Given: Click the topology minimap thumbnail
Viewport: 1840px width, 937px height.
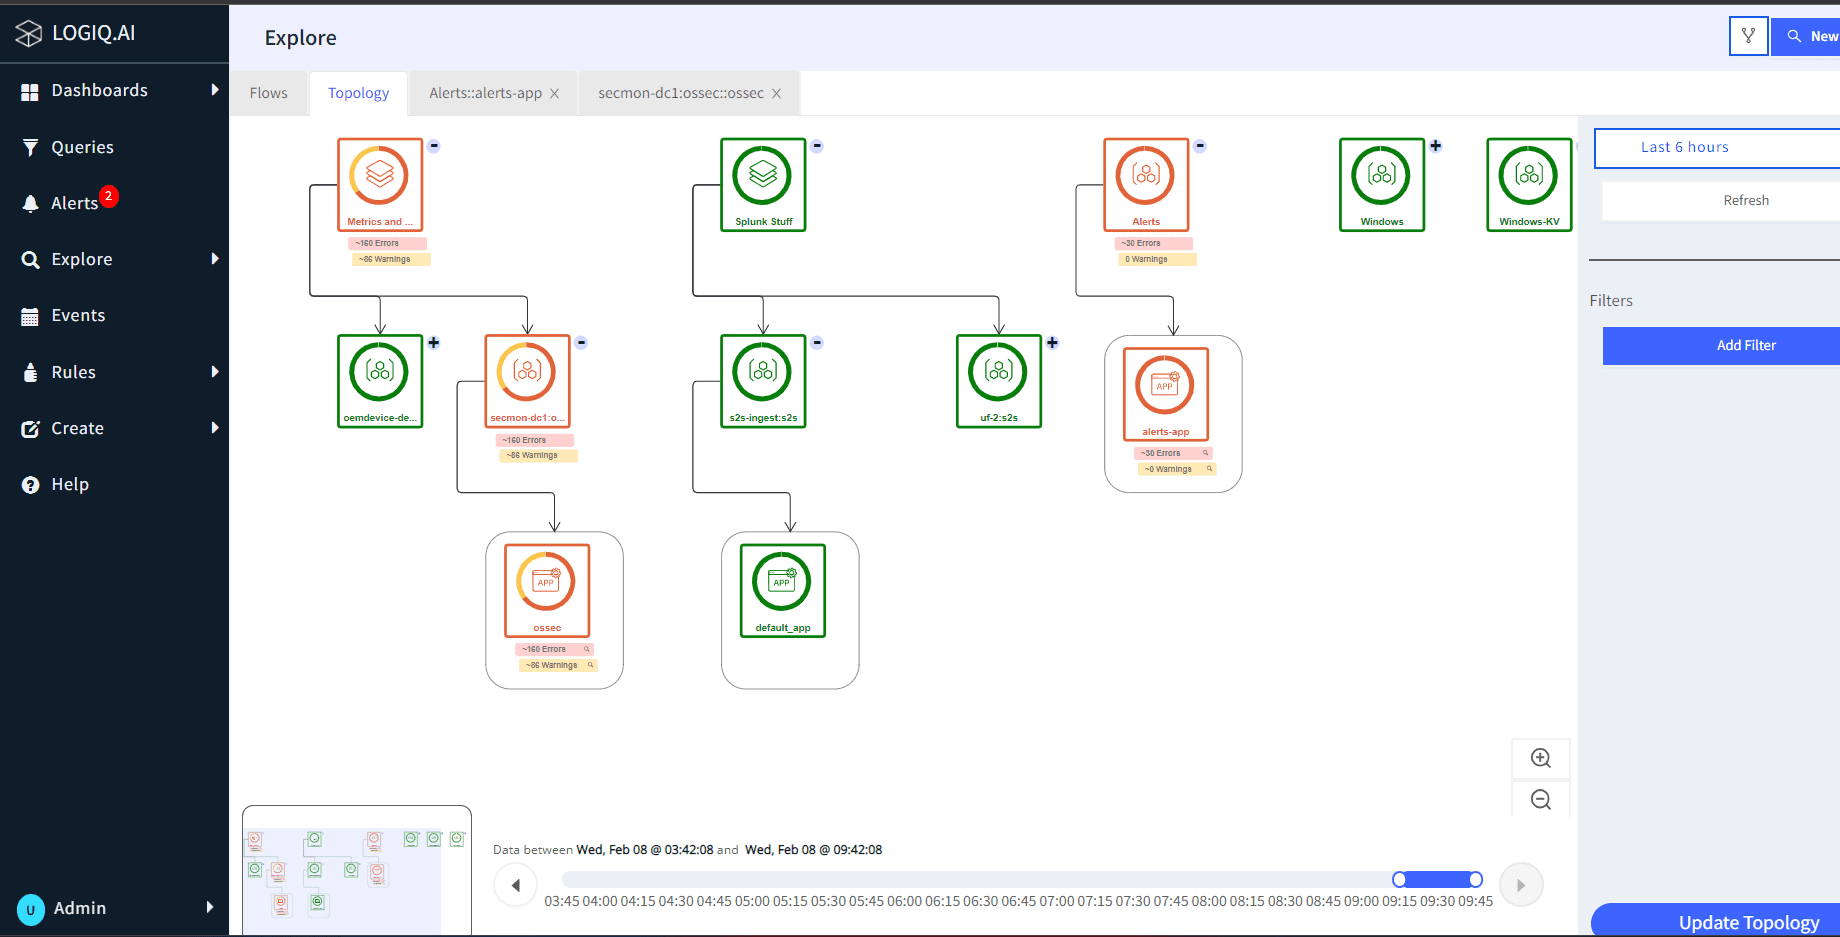Looking at the screenshot, I should [x=357, y=871].
